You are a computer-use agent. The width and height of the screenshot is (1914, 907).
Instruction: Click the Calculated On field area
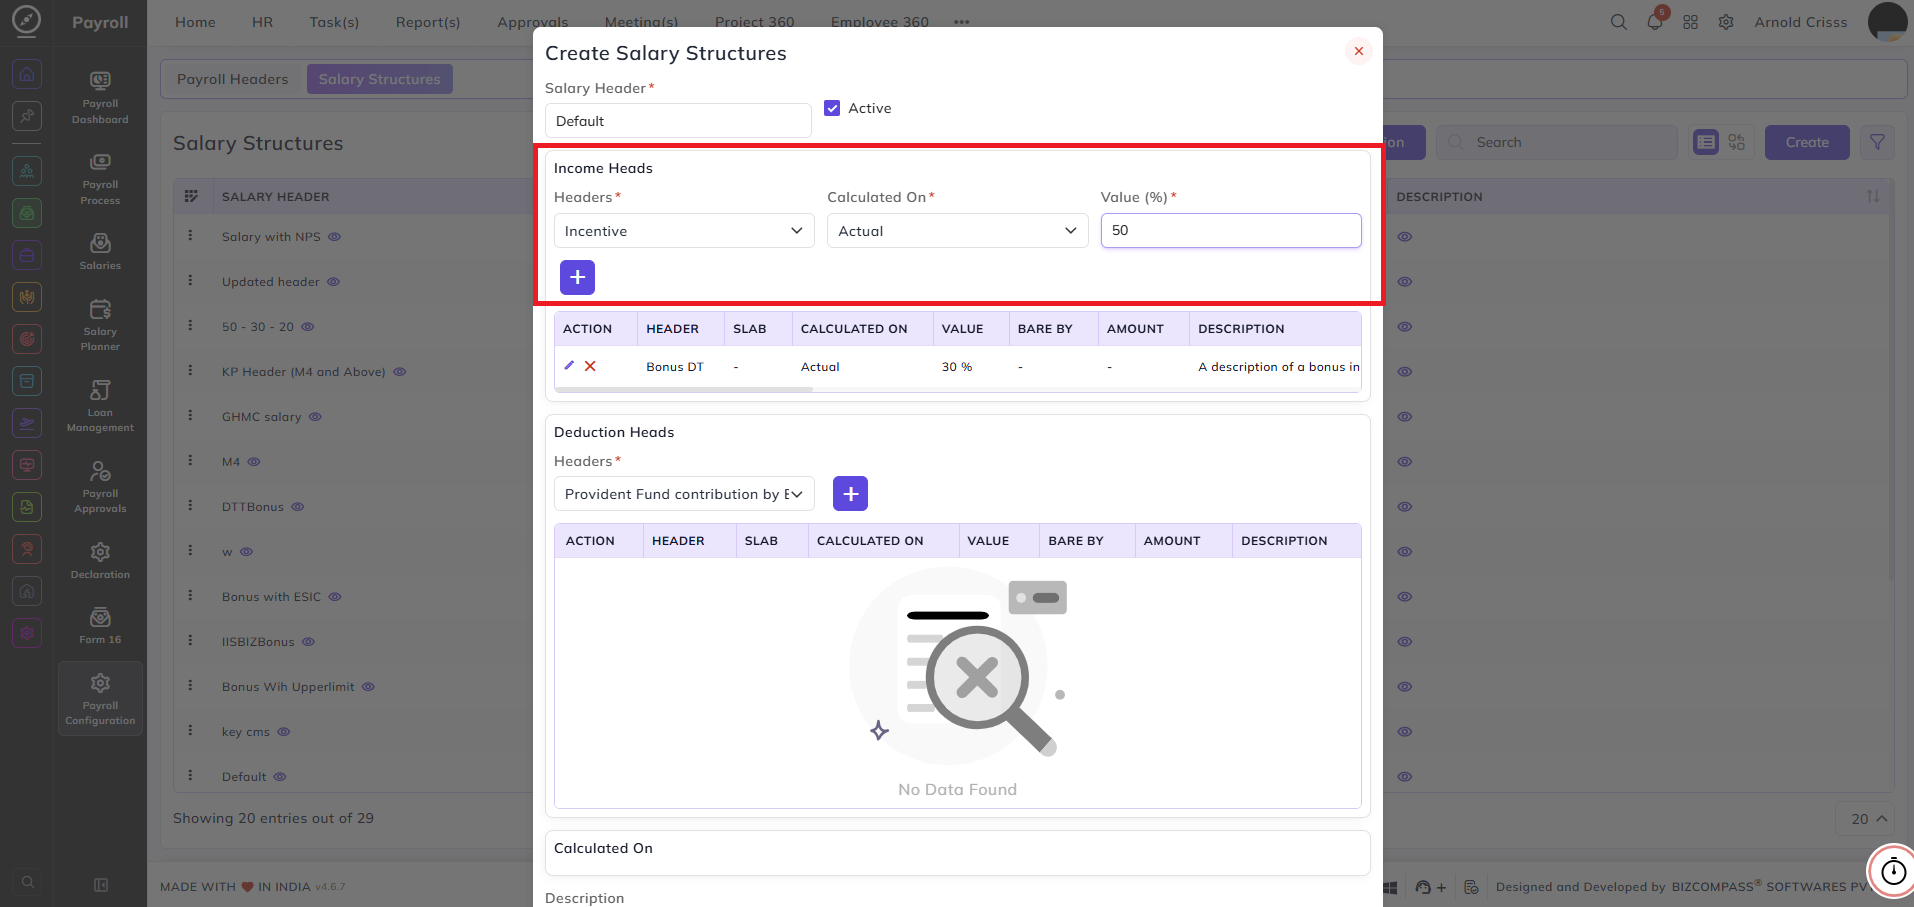click(957, 853)
